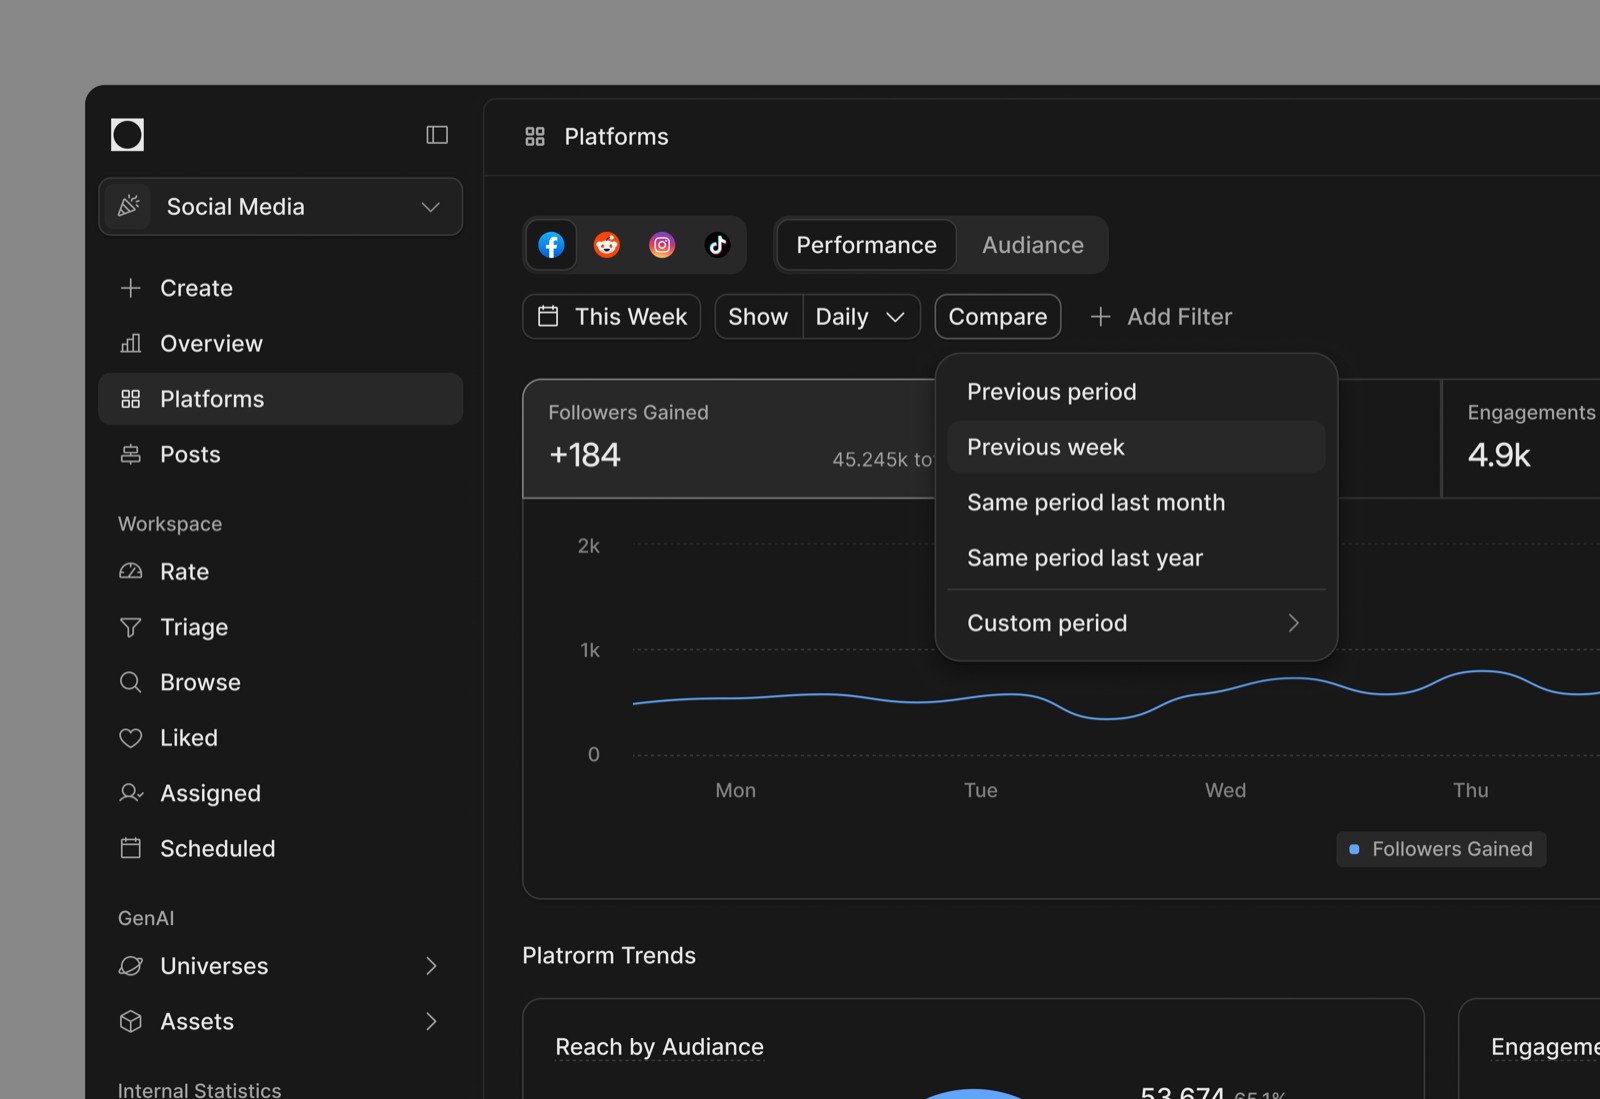Select the Reddit platform icon
Image resolution: width=1600 pixels, height=1099 pixels.
pyautogui.click(x=607, y=245)
